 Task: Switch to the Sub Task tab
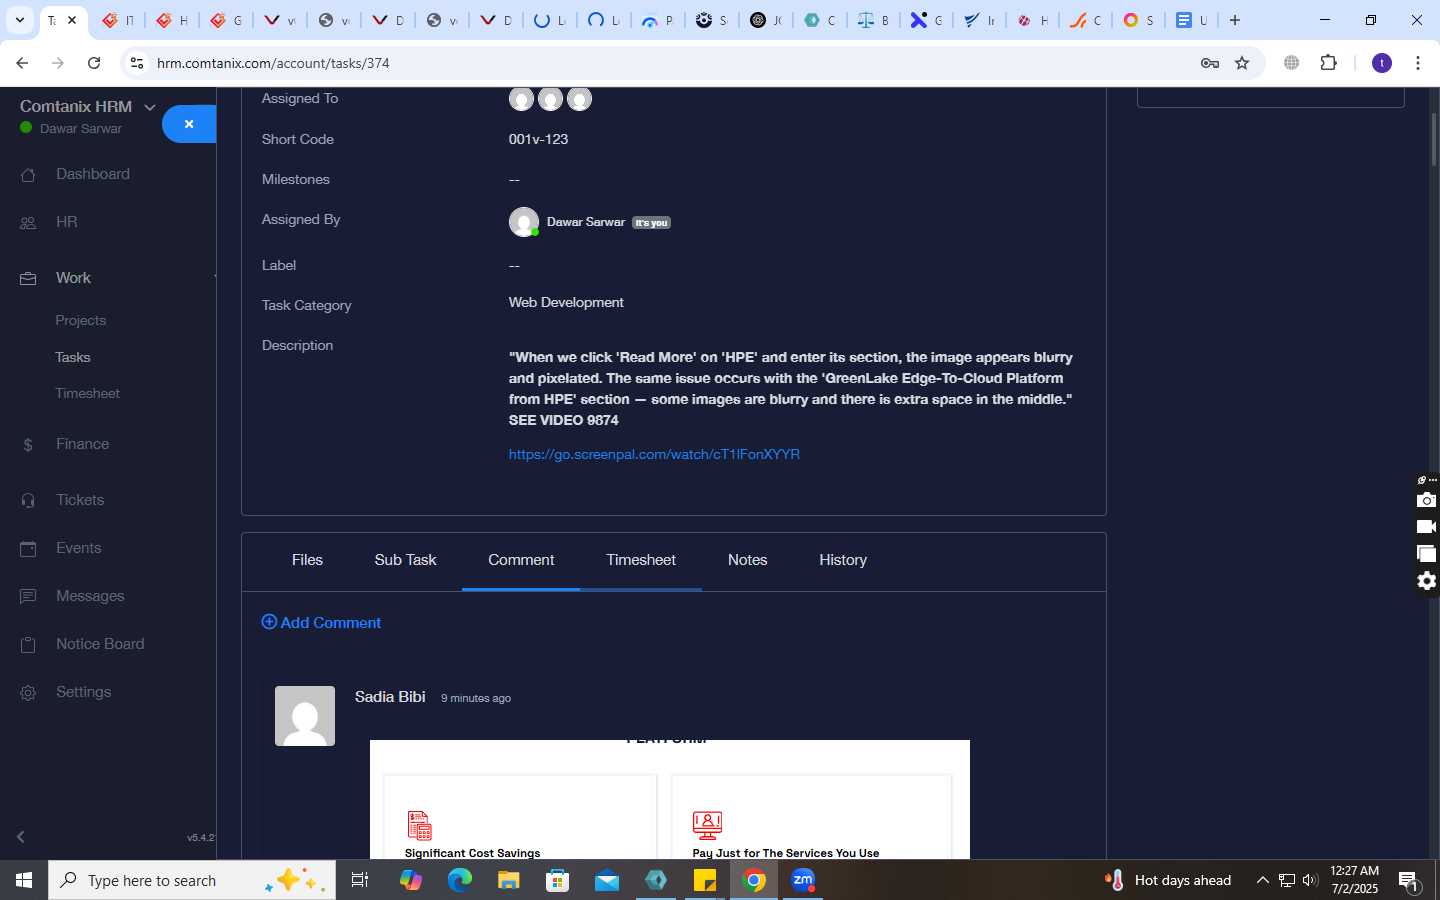(405, 560)
